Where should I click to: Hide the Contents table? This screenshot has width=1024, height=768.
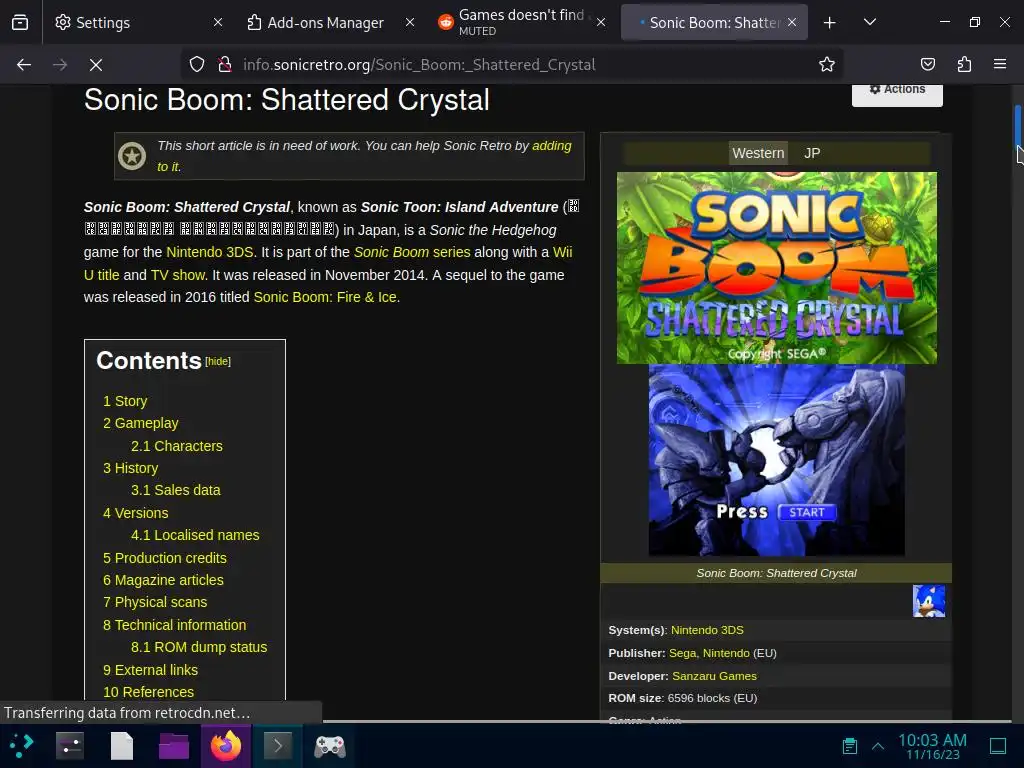[218, 362]
